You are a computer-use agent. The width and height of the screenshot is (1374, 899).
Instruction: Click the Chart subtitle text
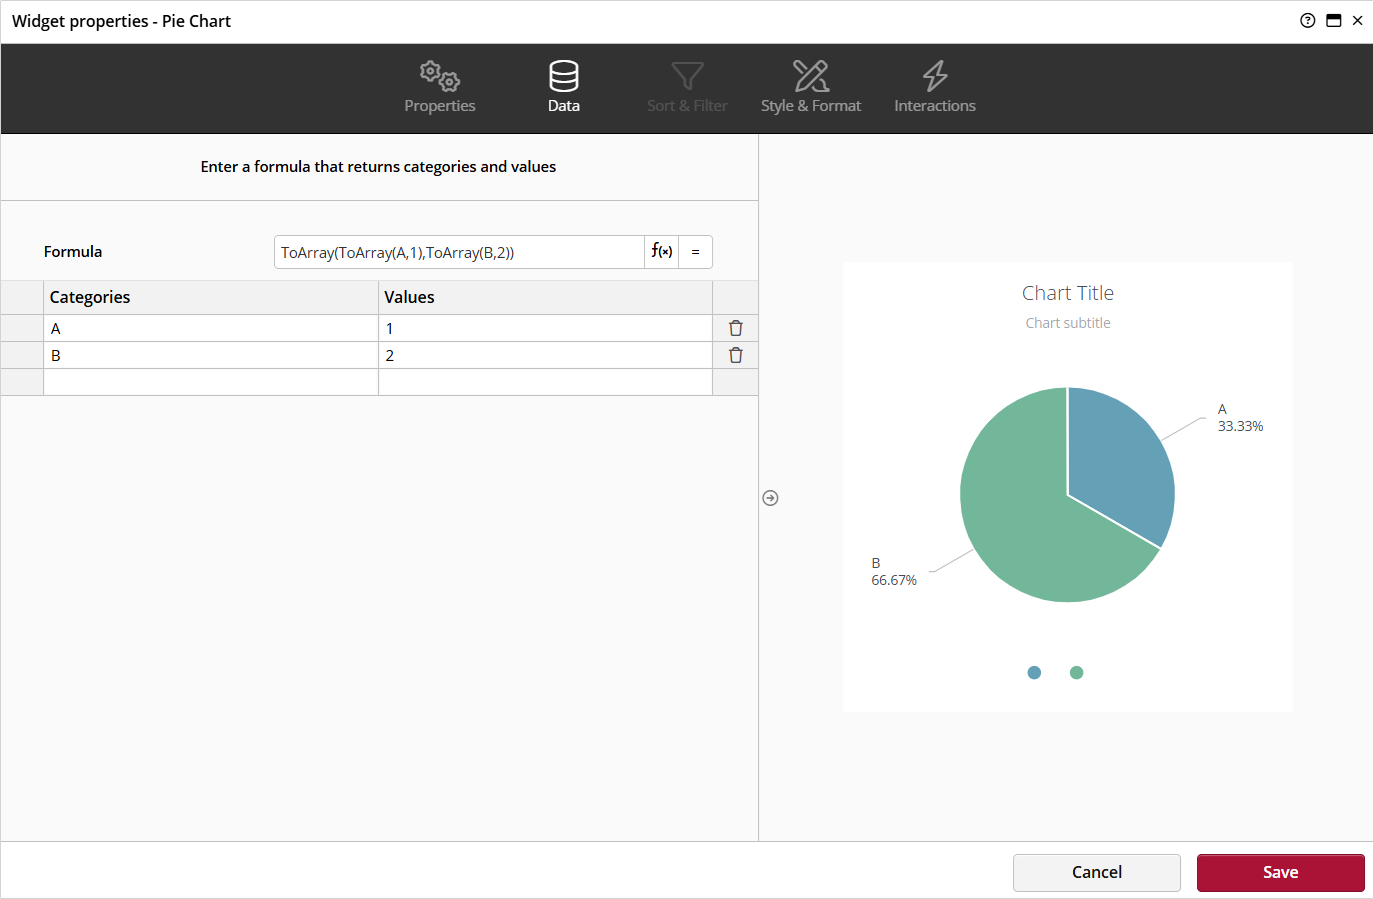point(1068,323)
